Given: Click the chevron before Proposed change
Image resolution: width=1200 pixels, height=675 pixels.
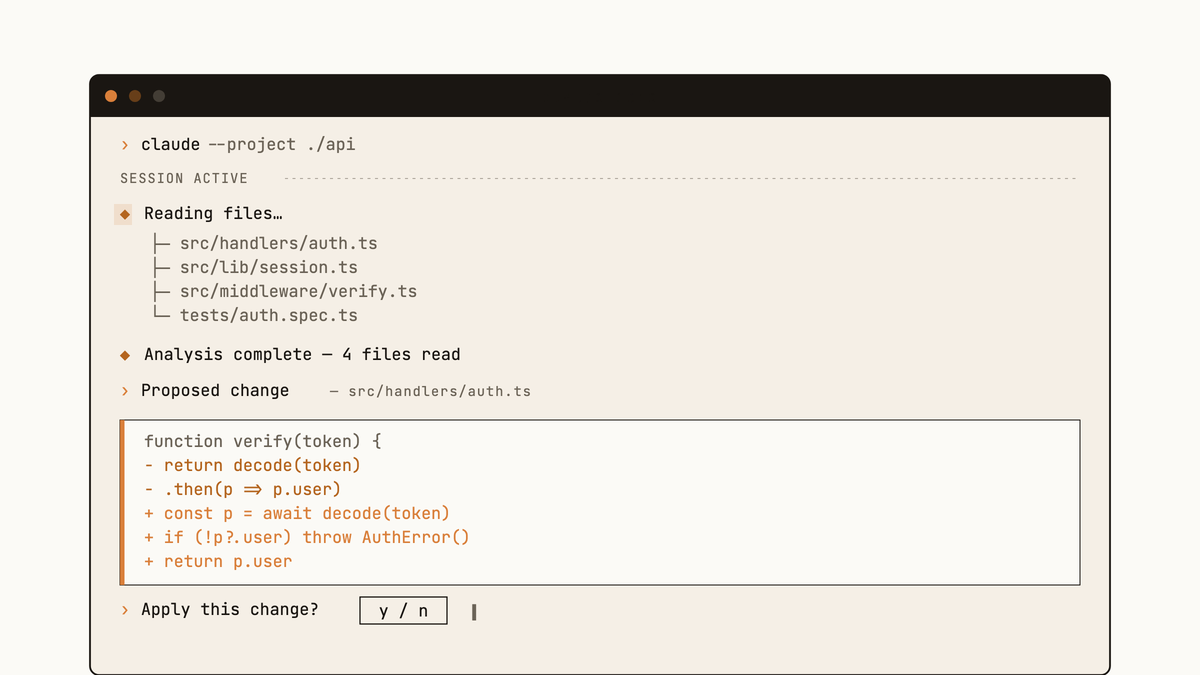Looking at the screenshot, I should (x=125, y=391).
